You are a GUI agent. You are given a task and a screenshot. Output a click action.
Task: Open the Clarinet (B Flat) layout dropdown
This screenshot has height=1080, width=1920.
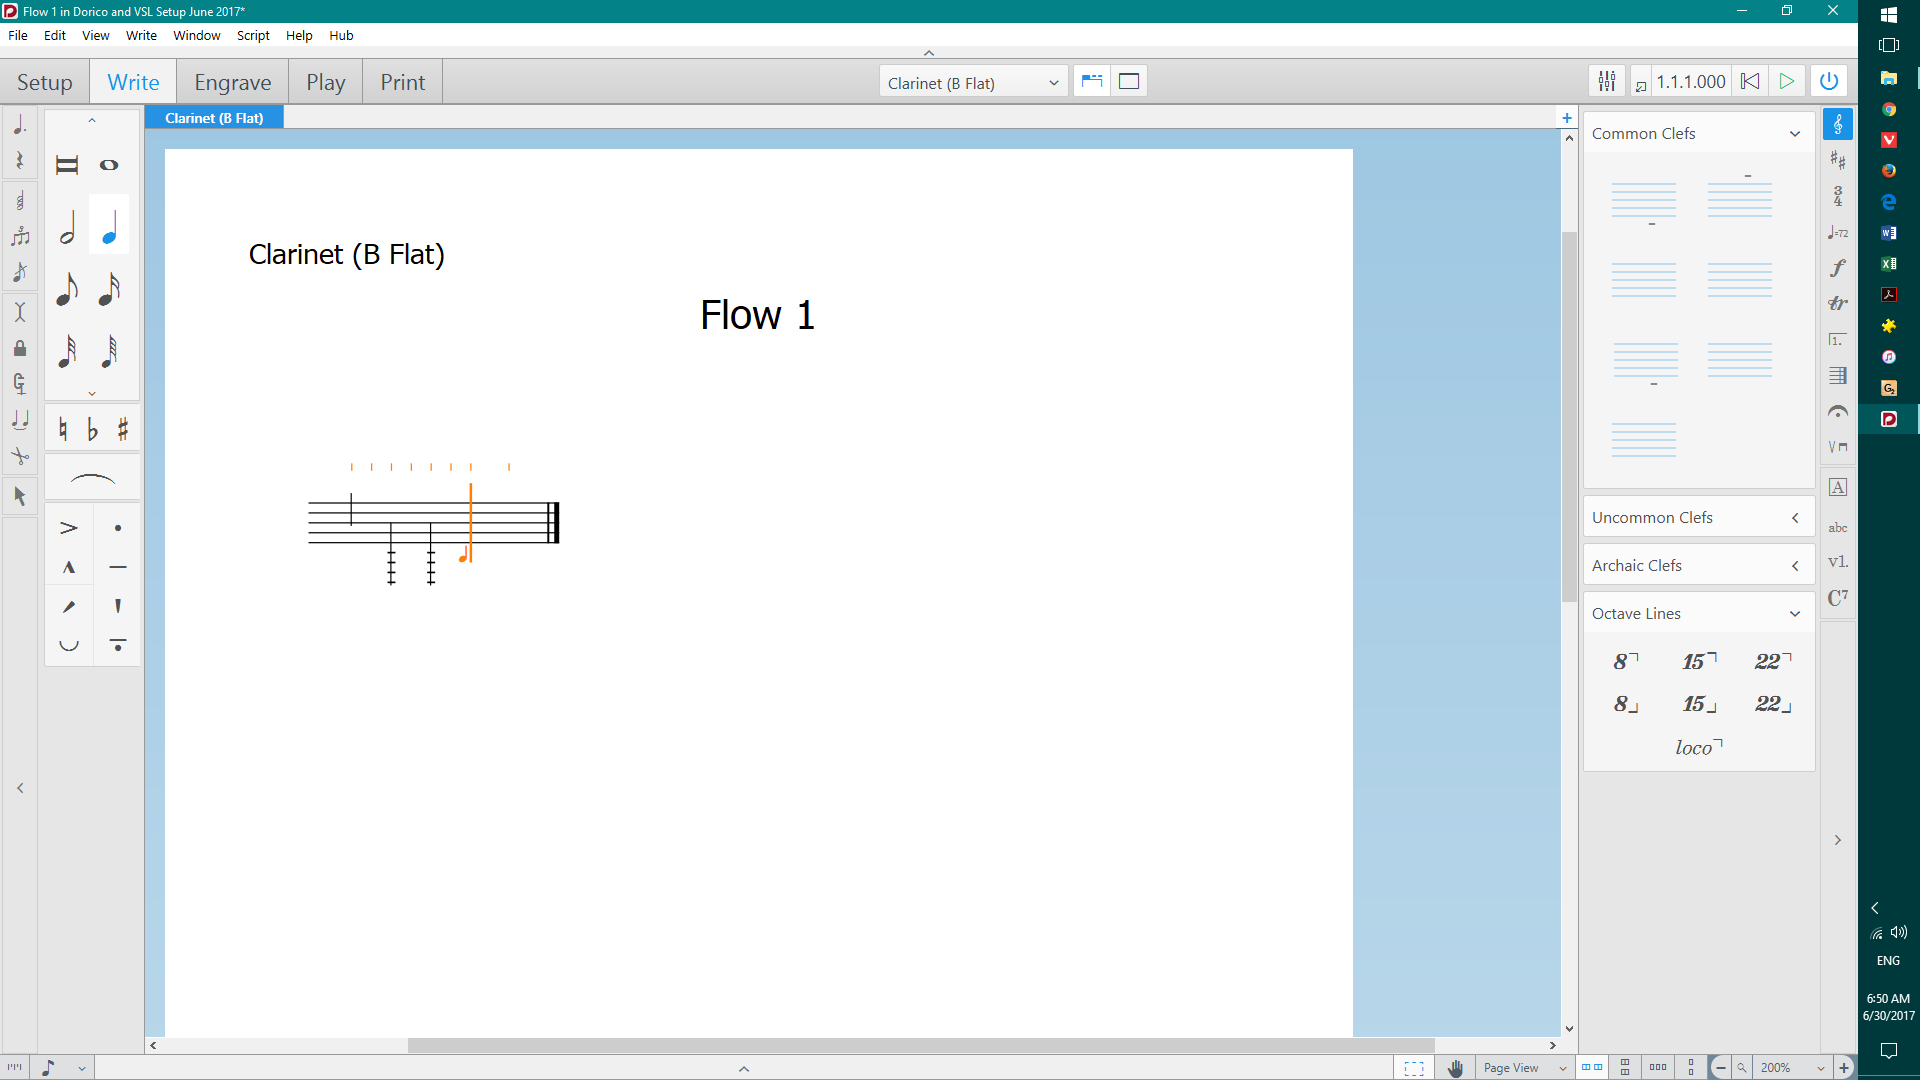point(972,83)
